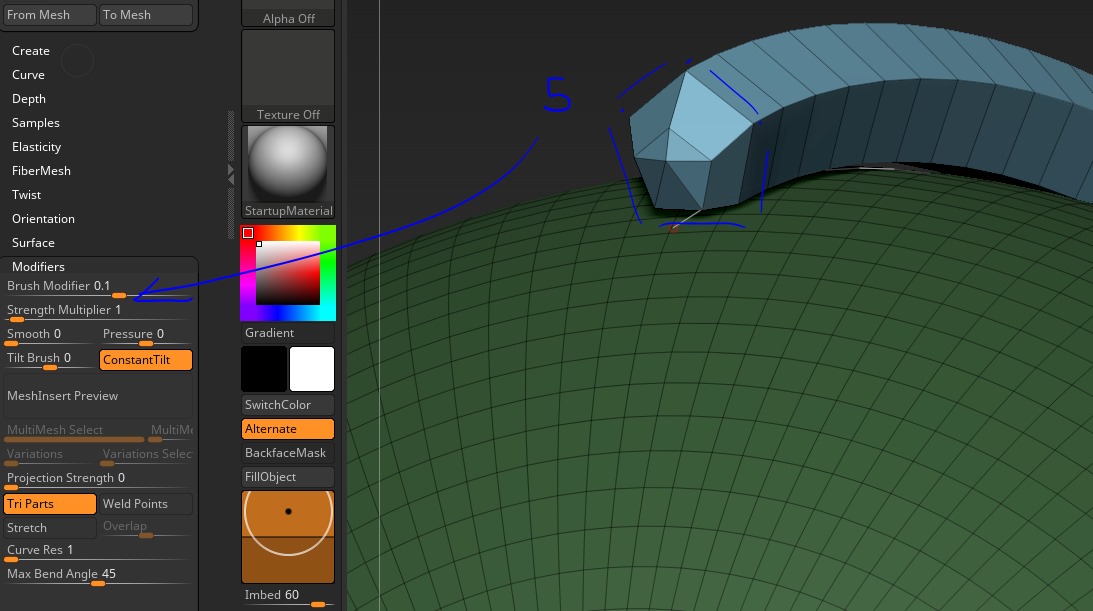Image resolution: width=1093 pixels, height=611 pixels.
Task: Toggle the Stretch option
Action: (x=49, y=528)
